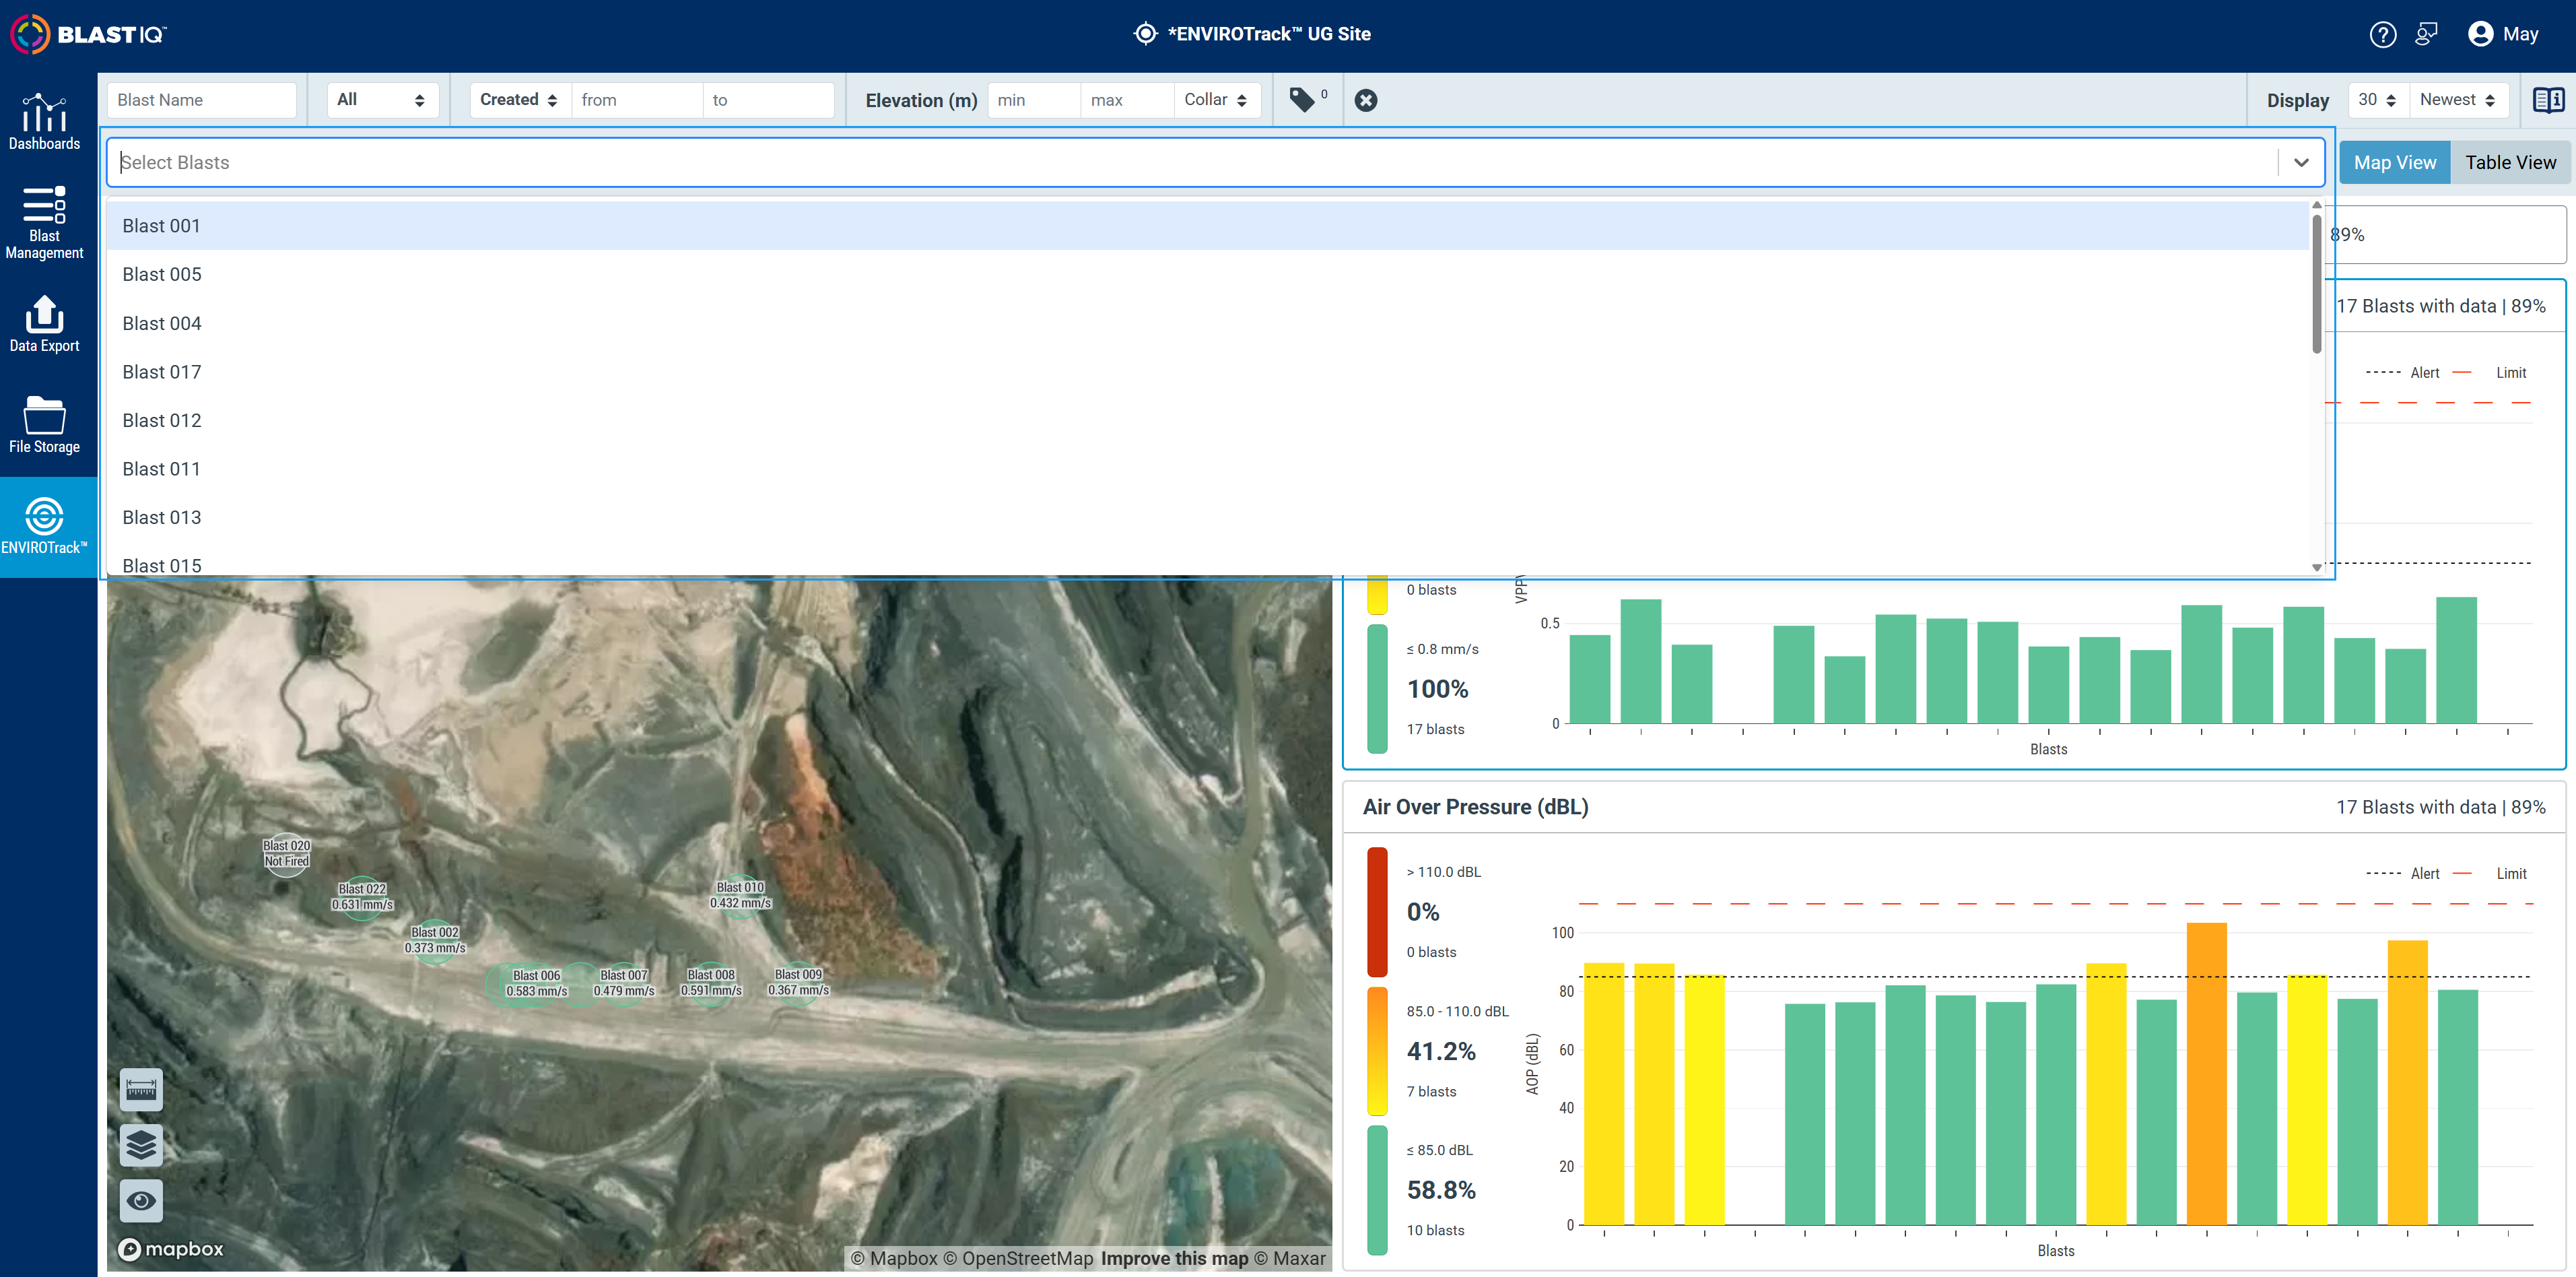2576x1277 pixels.
Task: Open Blast Management from sidebar
Action: click(44, 223)
